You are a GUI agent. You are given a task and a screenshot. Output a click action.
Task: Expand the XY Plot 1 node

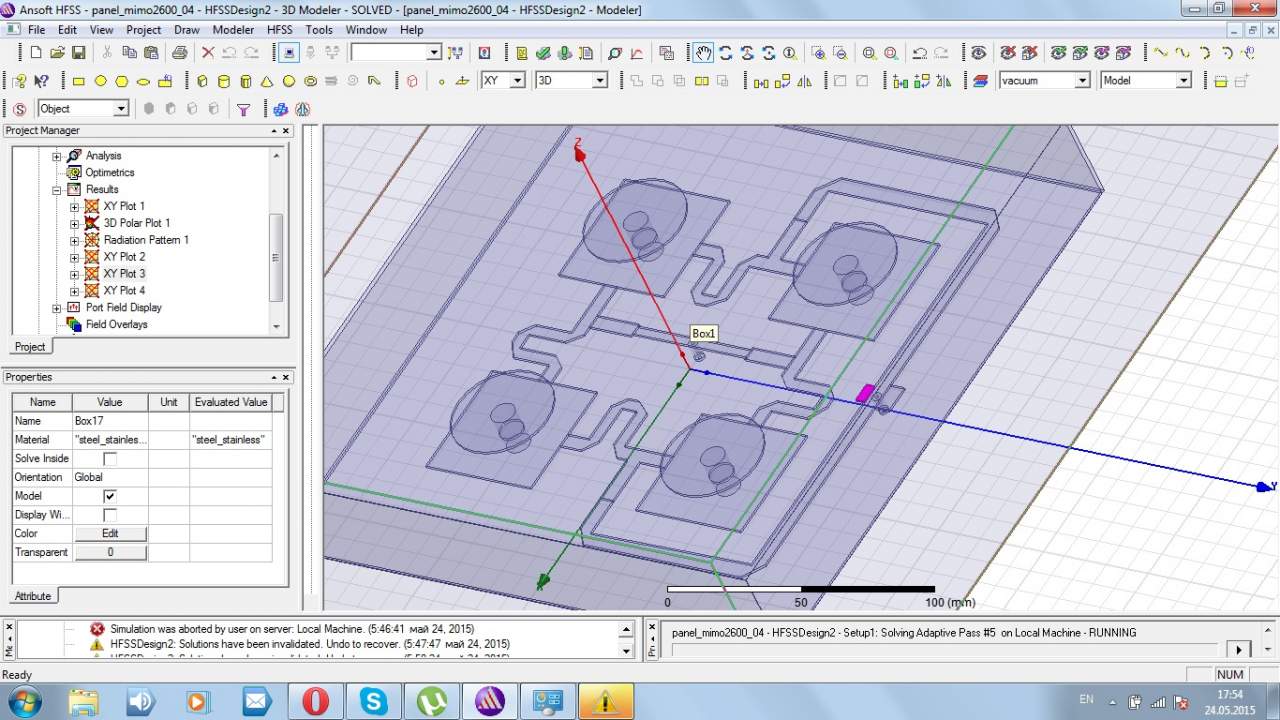click(74, 207)
